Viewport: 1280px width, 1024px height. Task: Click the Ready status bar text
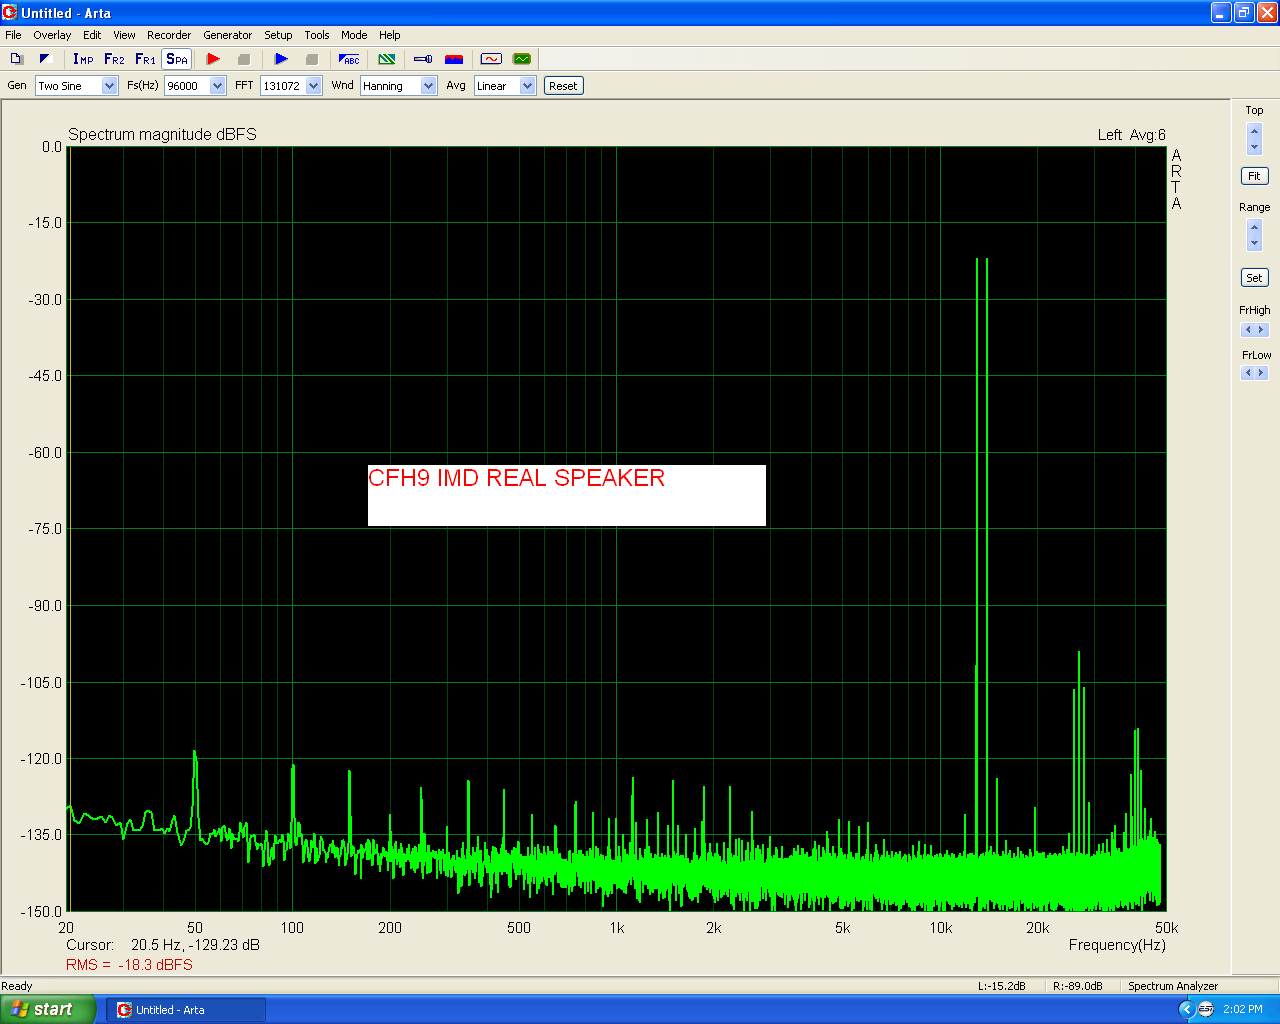(17, 986)
